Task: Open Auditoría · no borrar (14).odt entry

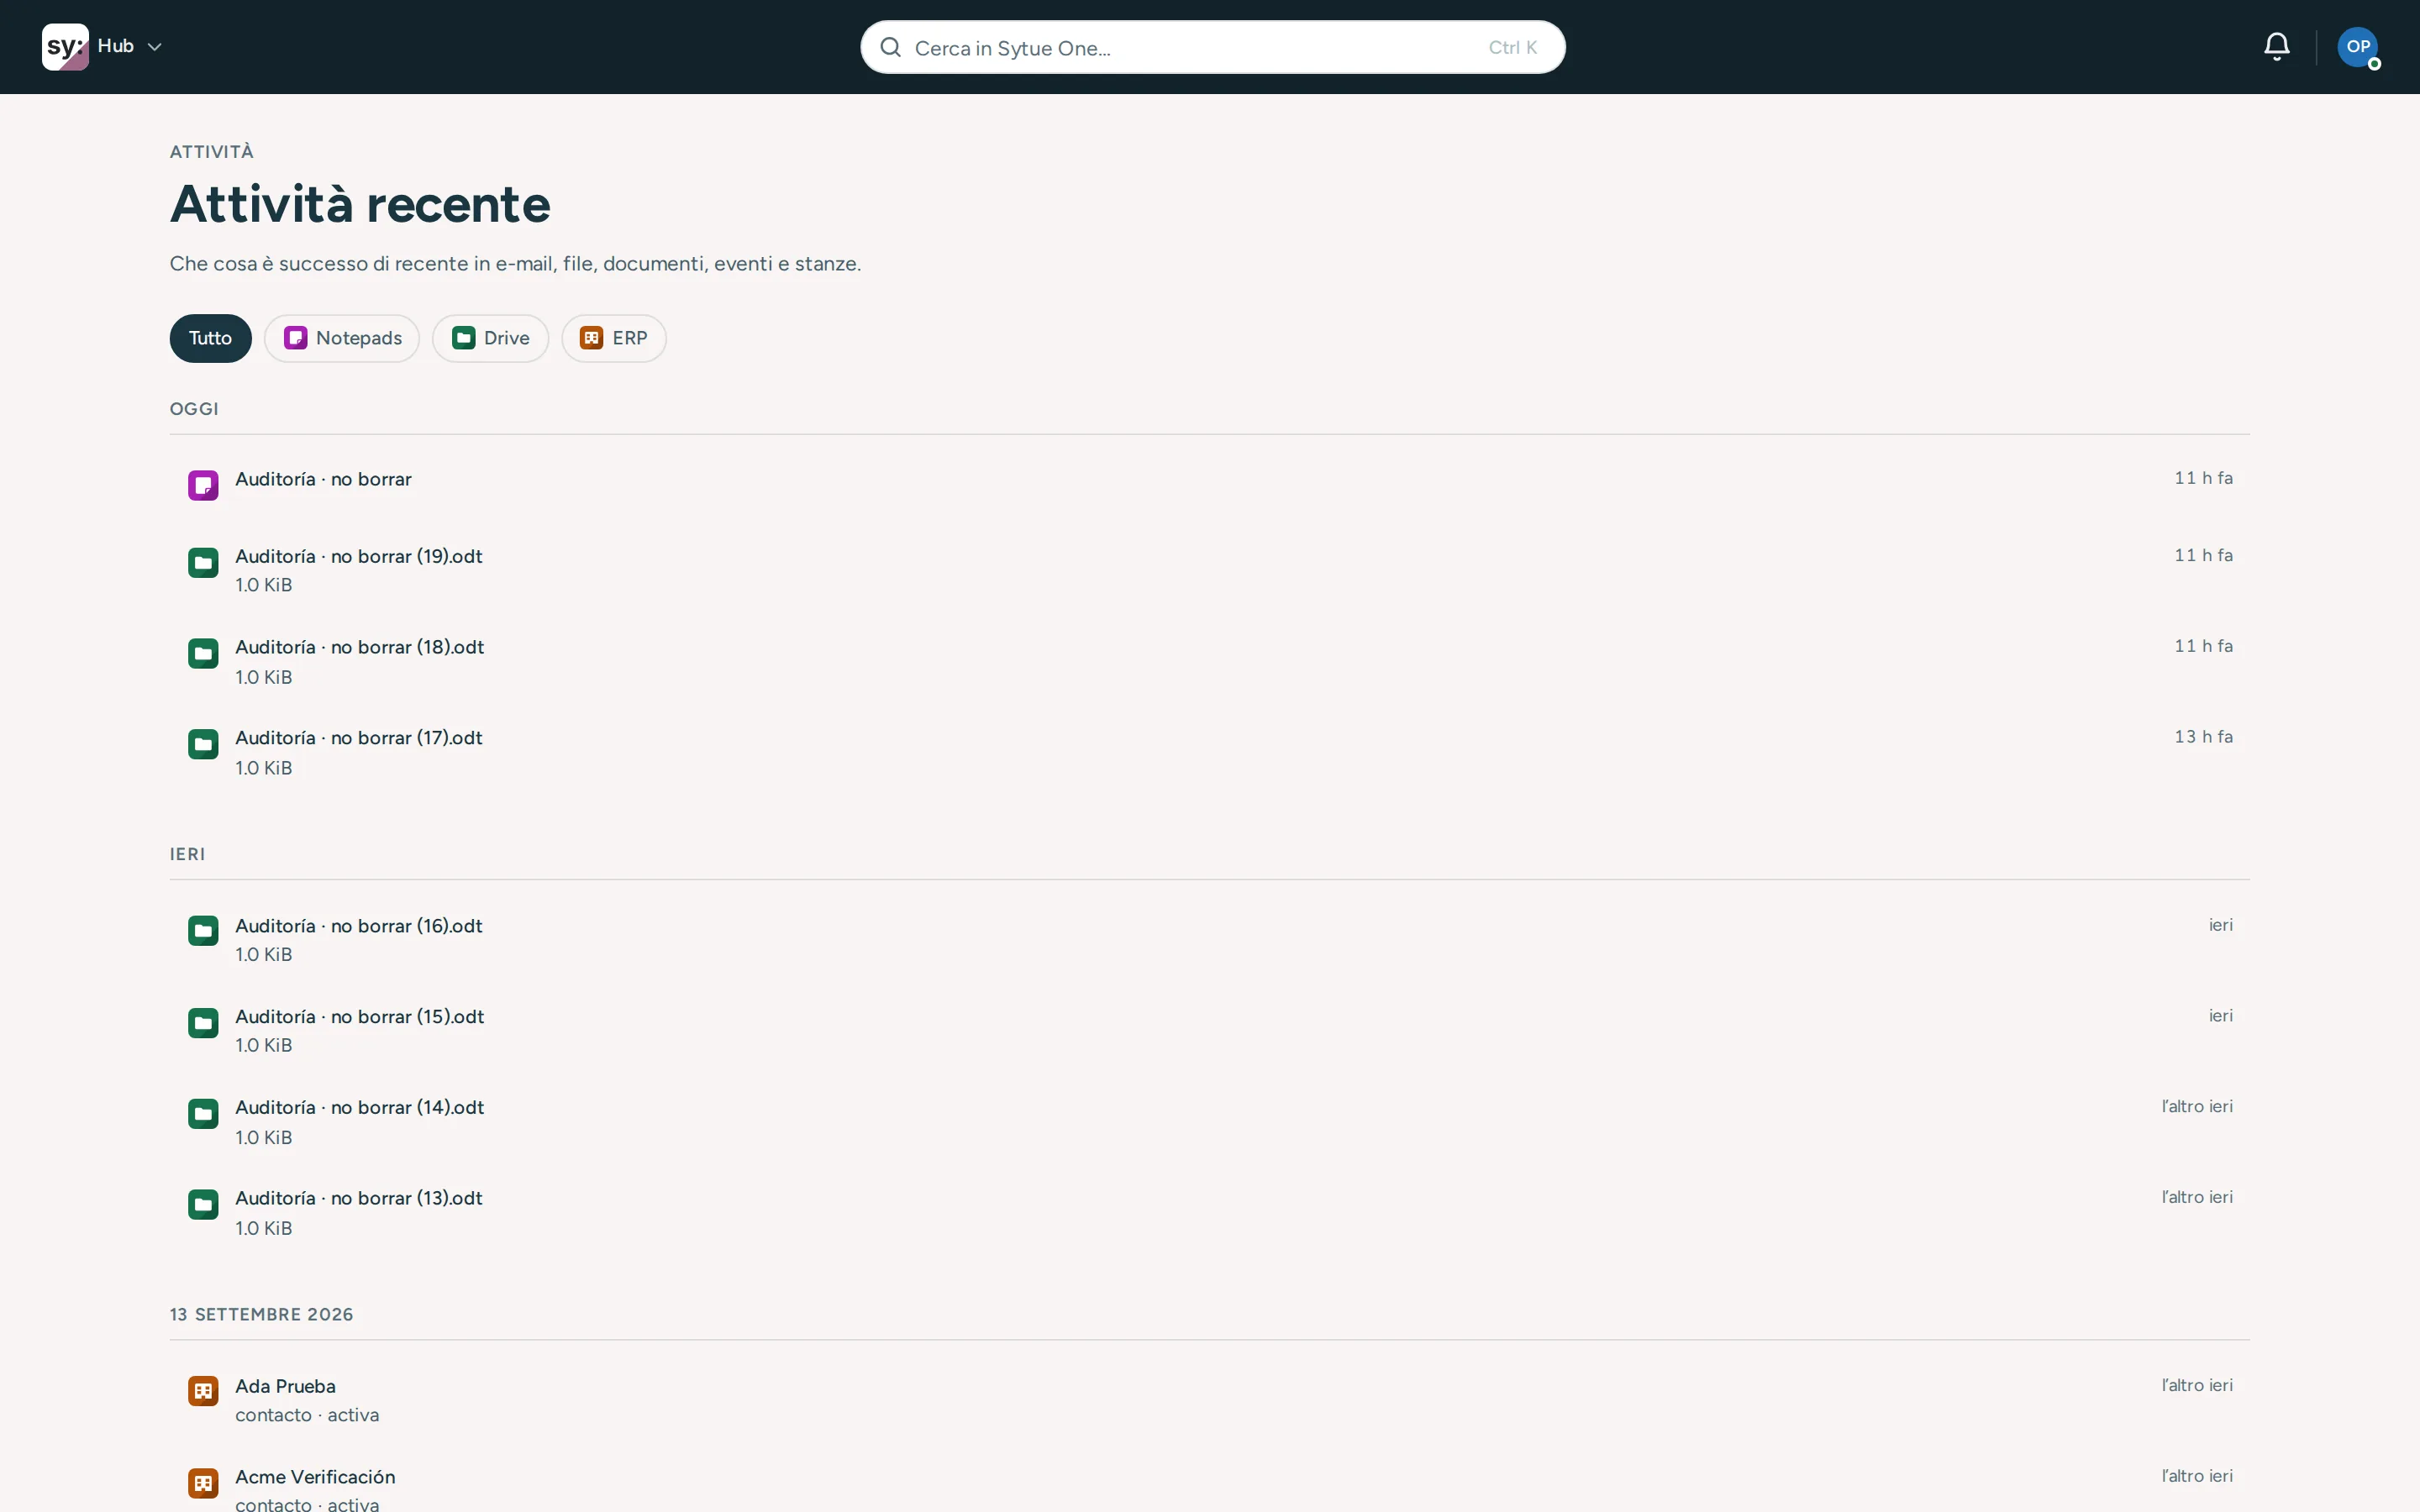Action: point(1210,1121)
